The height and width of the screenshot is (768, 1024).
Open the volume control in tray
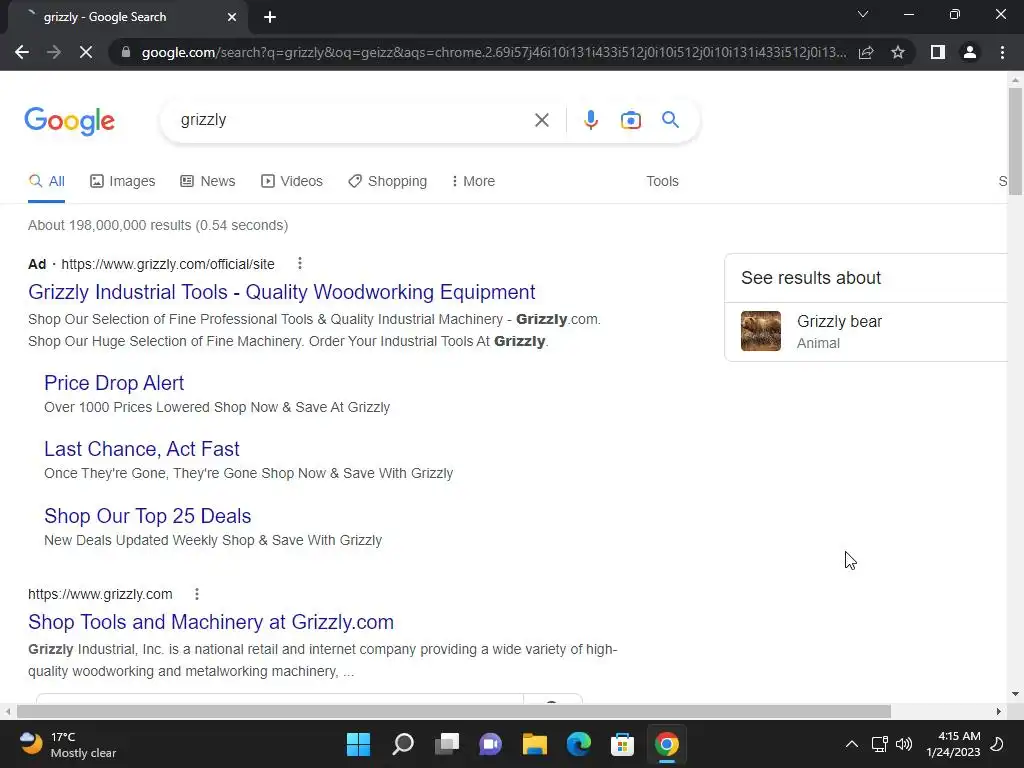904,744
